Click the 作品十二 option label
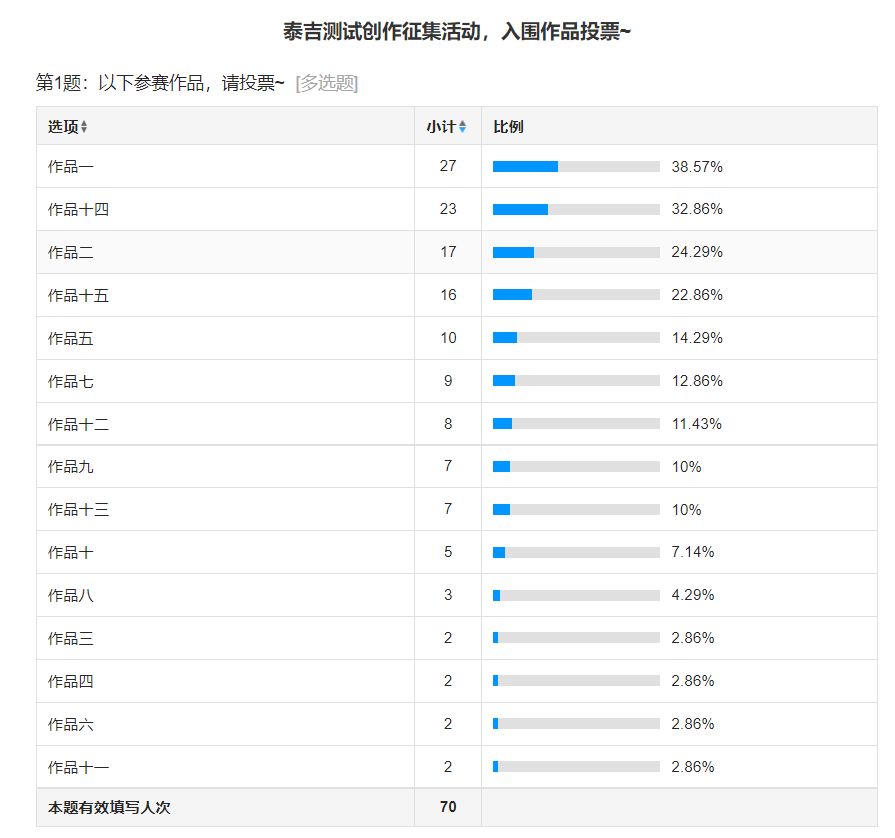Screen dimensions: 895x838 (78, 425)
